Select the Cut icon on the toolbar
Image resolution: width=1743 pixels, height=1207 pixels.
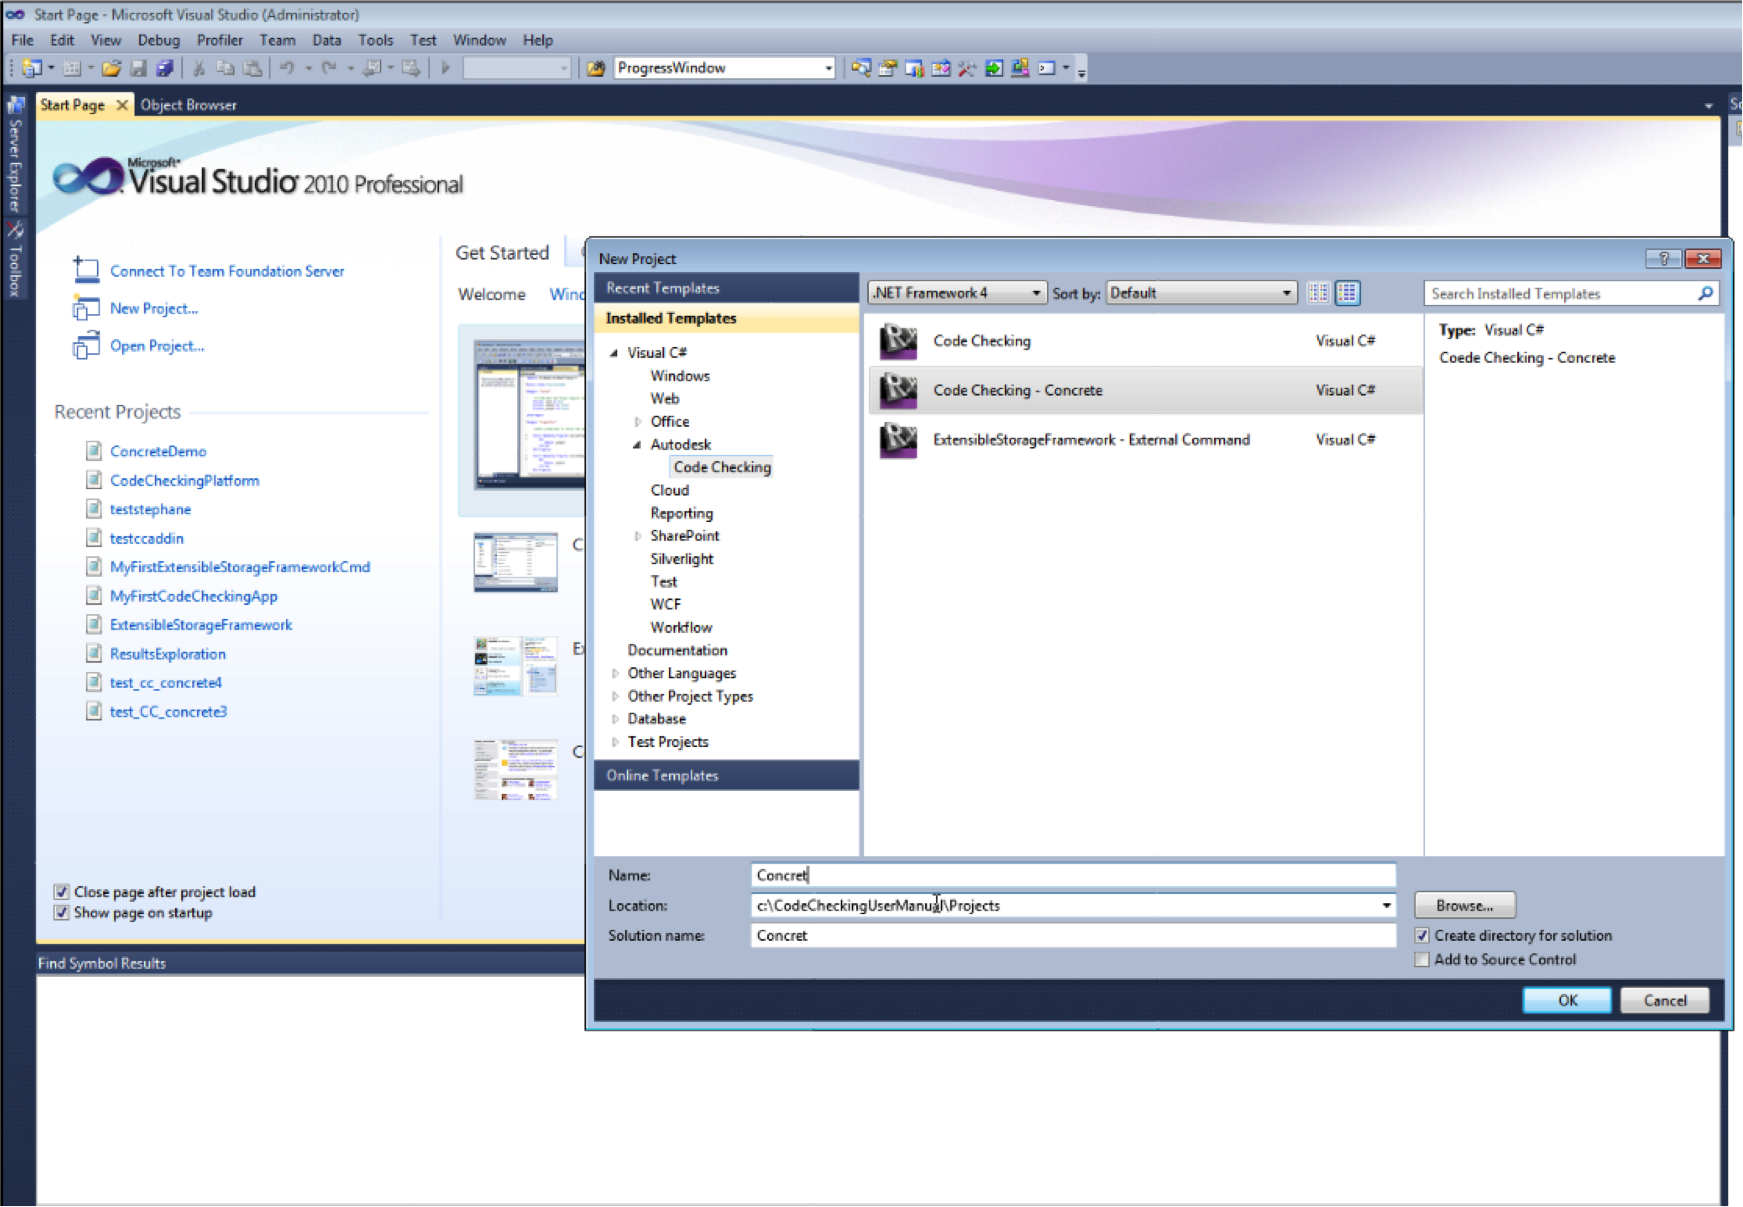pyautogui.click(x=199, y=67)
